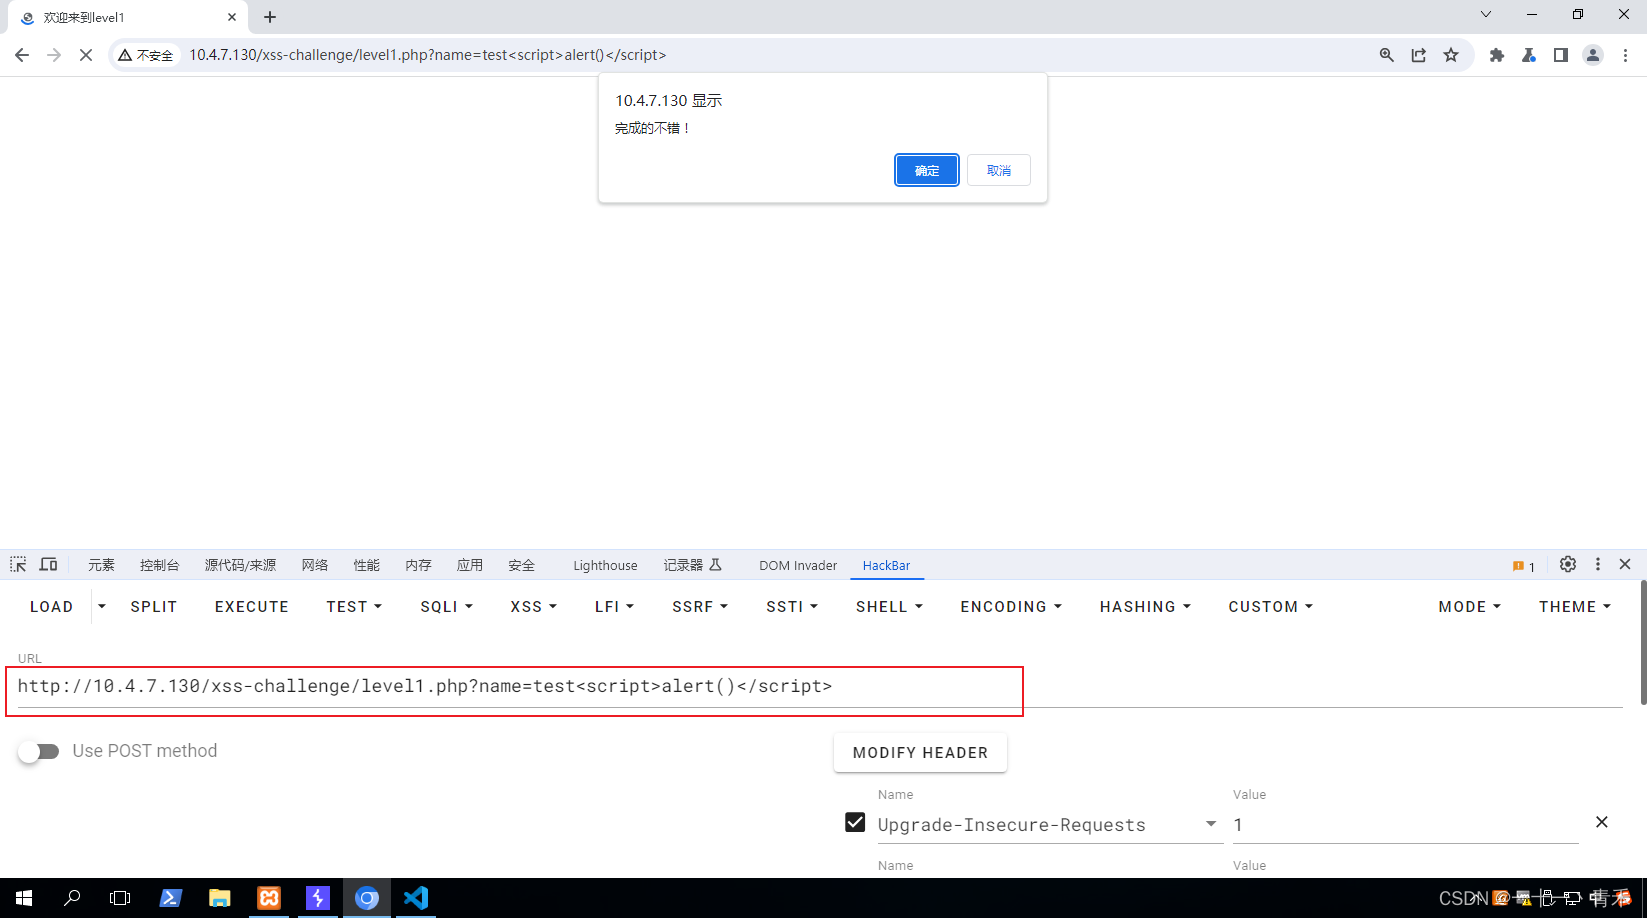The image size is (1647, 918).
Task: Open the SSRF dropdown menu
Action: 700,607
